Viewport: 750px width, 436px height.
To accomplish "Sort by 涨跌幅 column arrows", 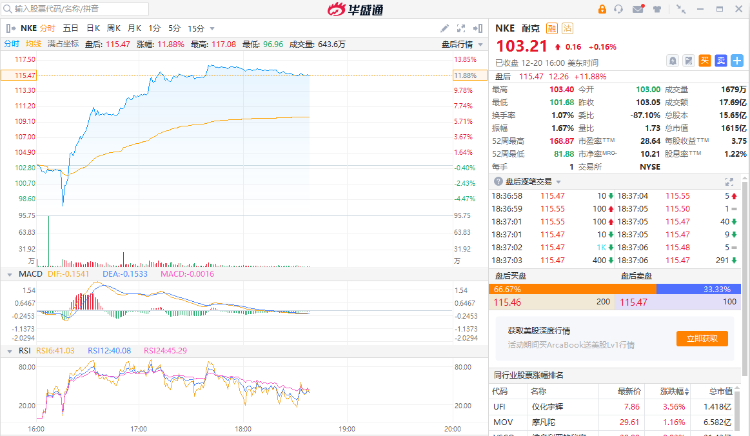I will [687, 392].
